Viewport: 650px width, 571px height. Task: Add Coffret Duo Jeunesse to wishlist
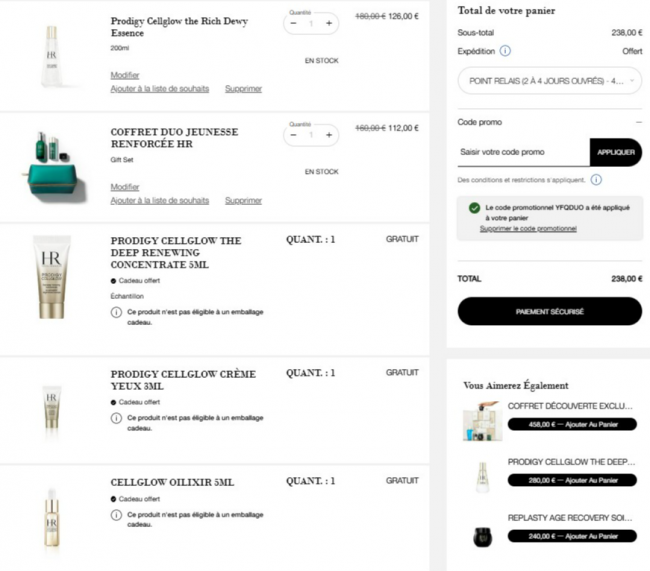pos(160,200)
